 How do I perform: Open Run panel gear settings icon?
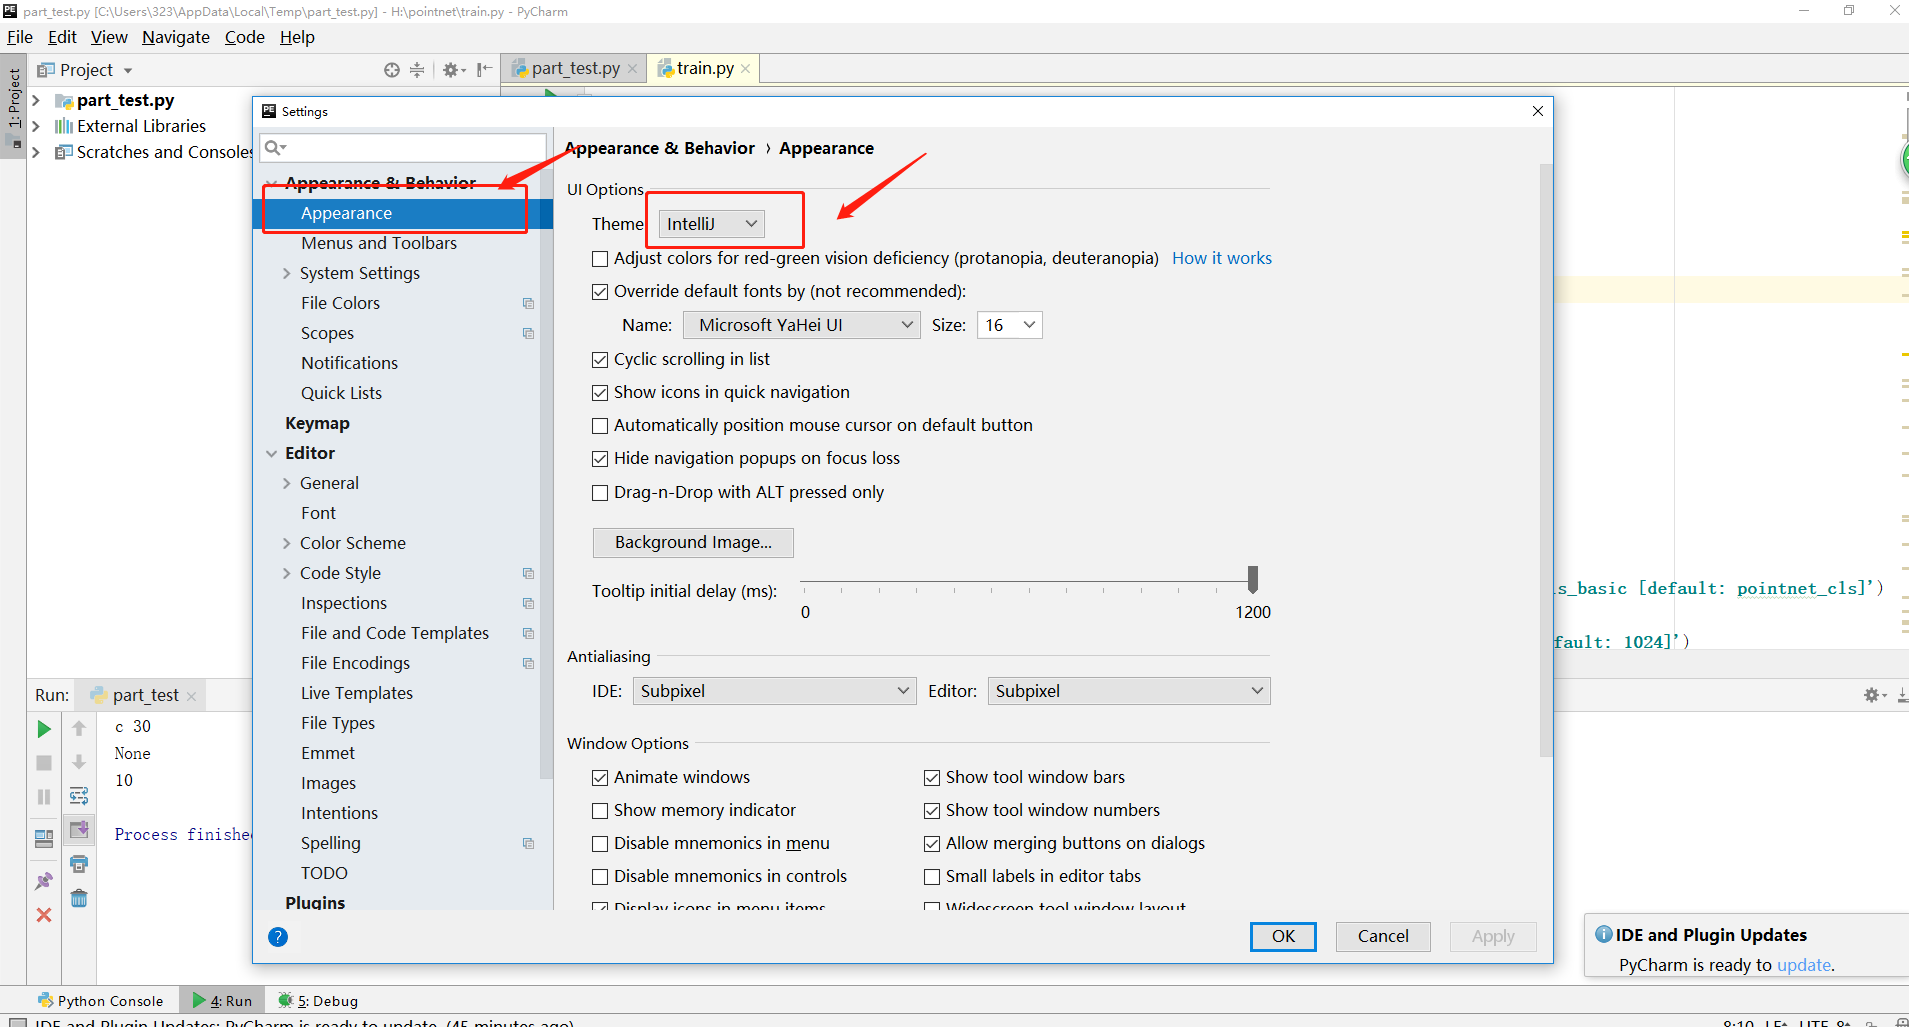[x=1874, y=695]
